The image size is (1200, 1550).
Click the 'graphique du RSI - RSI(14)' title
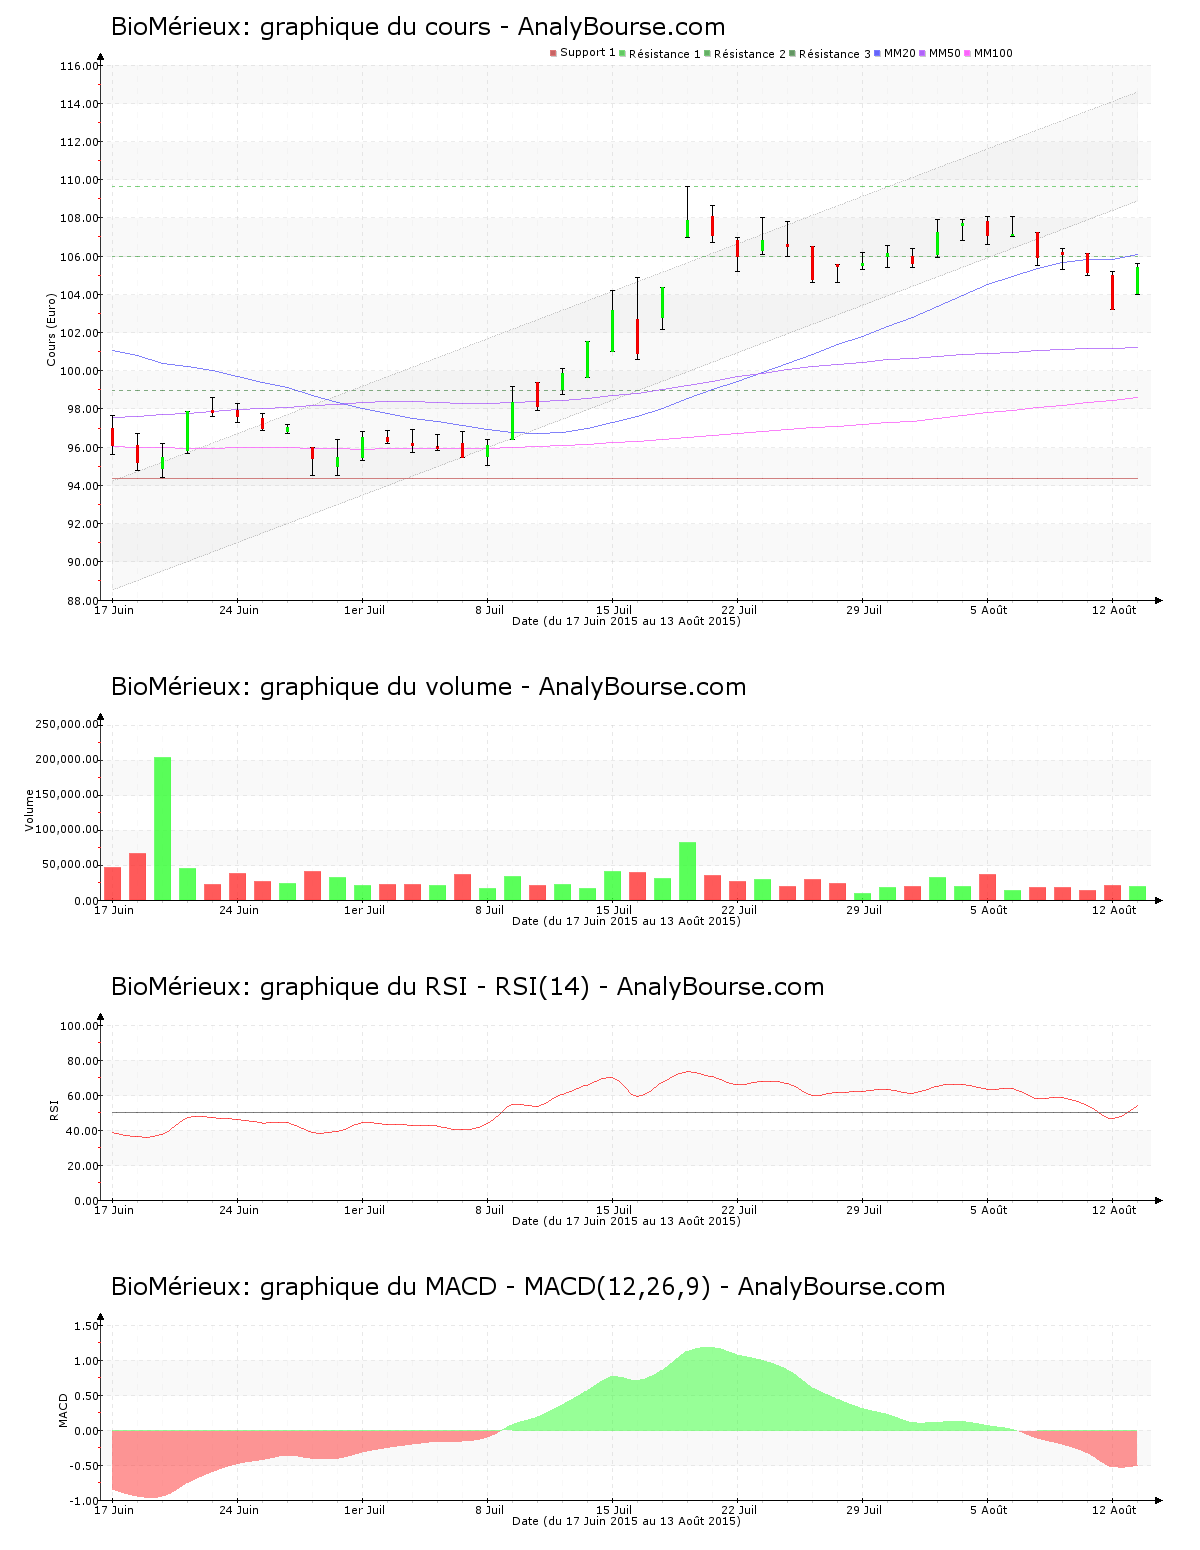pos(467,987)
